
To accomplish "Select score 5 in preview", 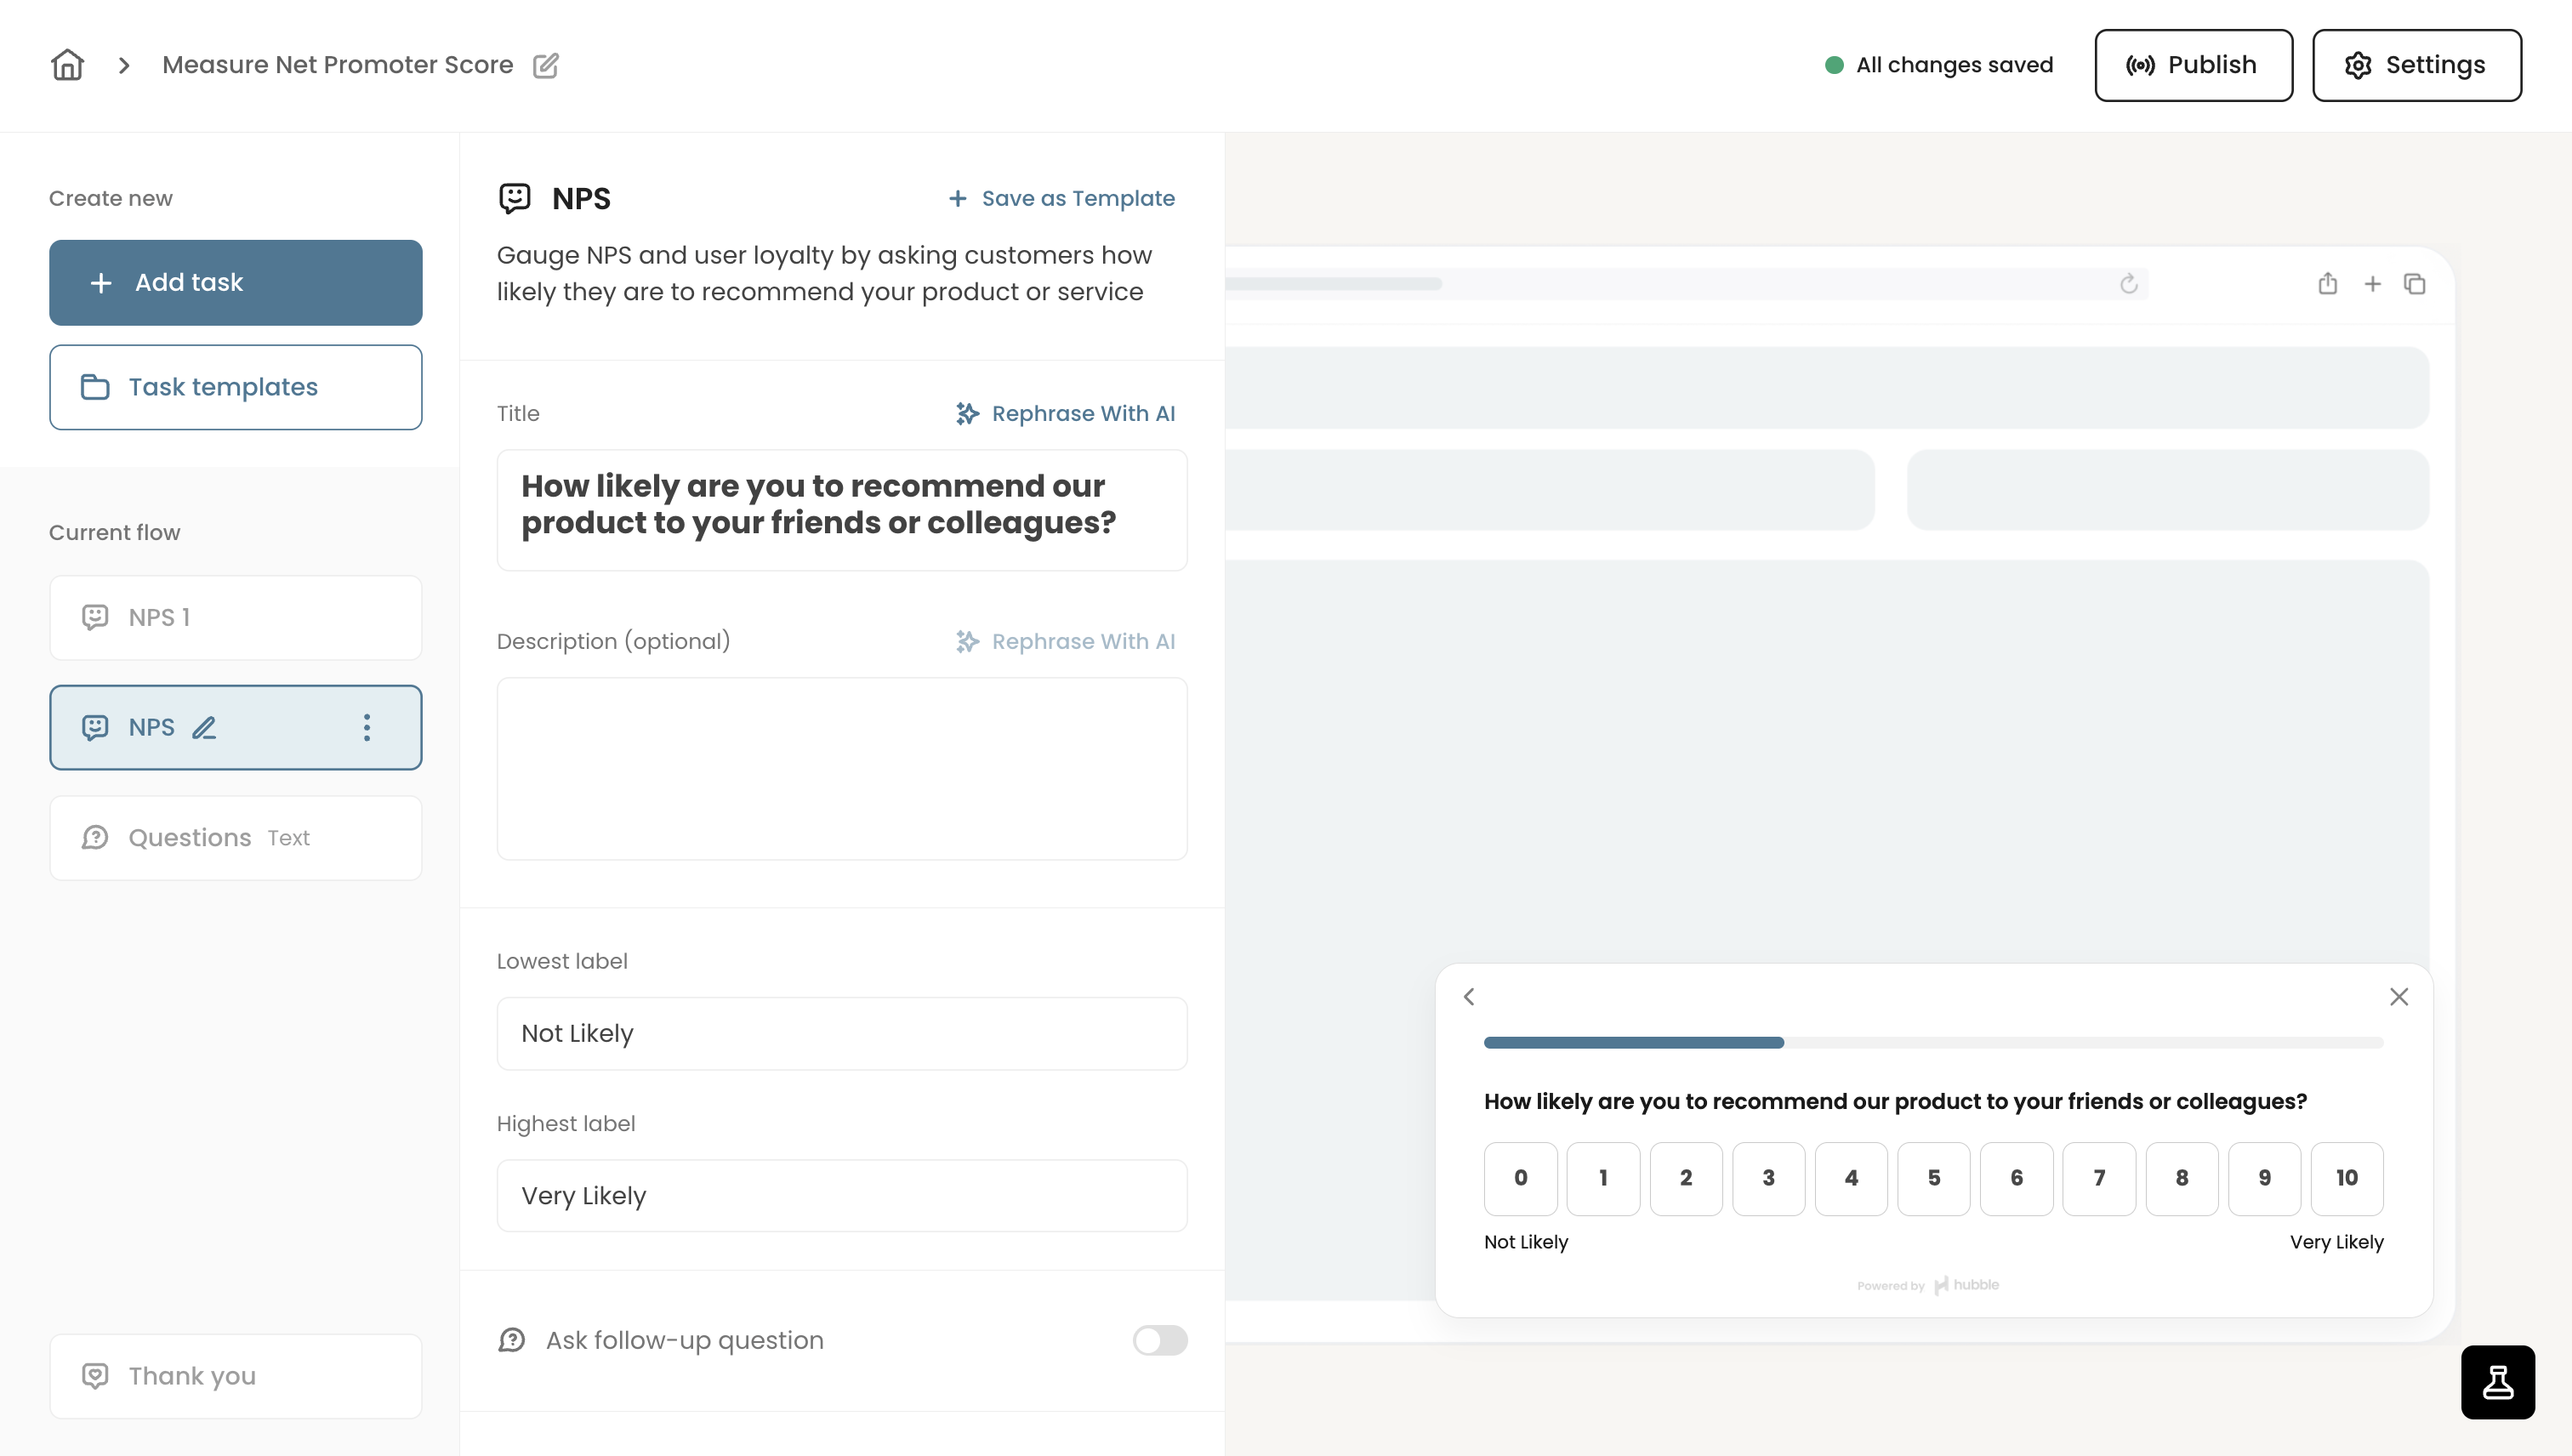I will [1934, 1178].
